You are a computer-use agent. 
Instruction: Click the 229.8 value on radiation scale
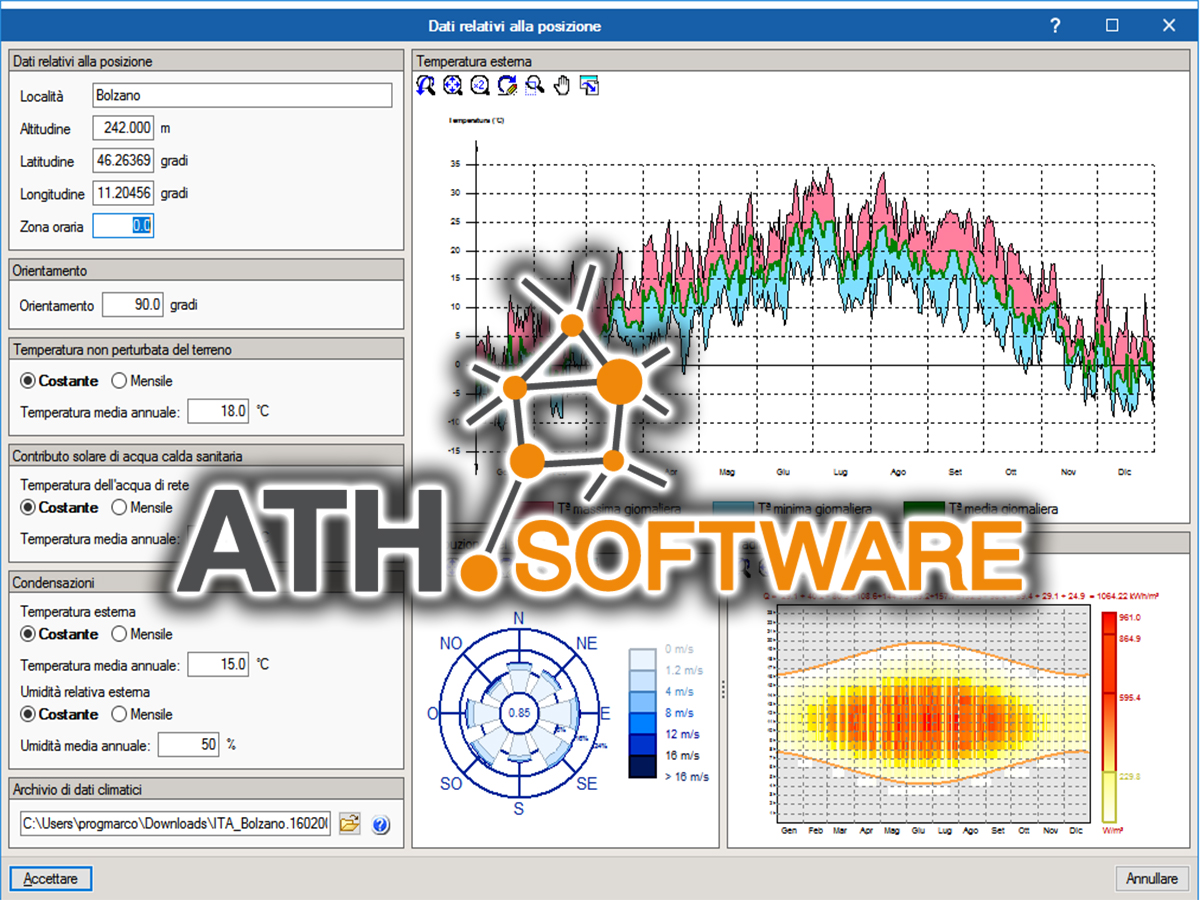(1132, 775)
